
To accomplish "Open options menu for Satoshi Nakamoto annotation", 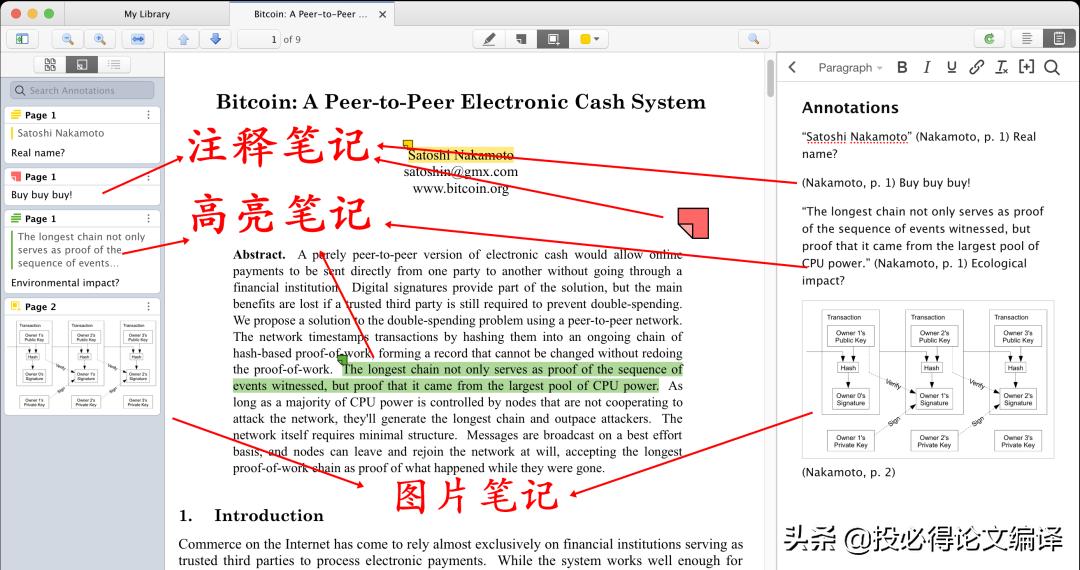I will 149,115.
